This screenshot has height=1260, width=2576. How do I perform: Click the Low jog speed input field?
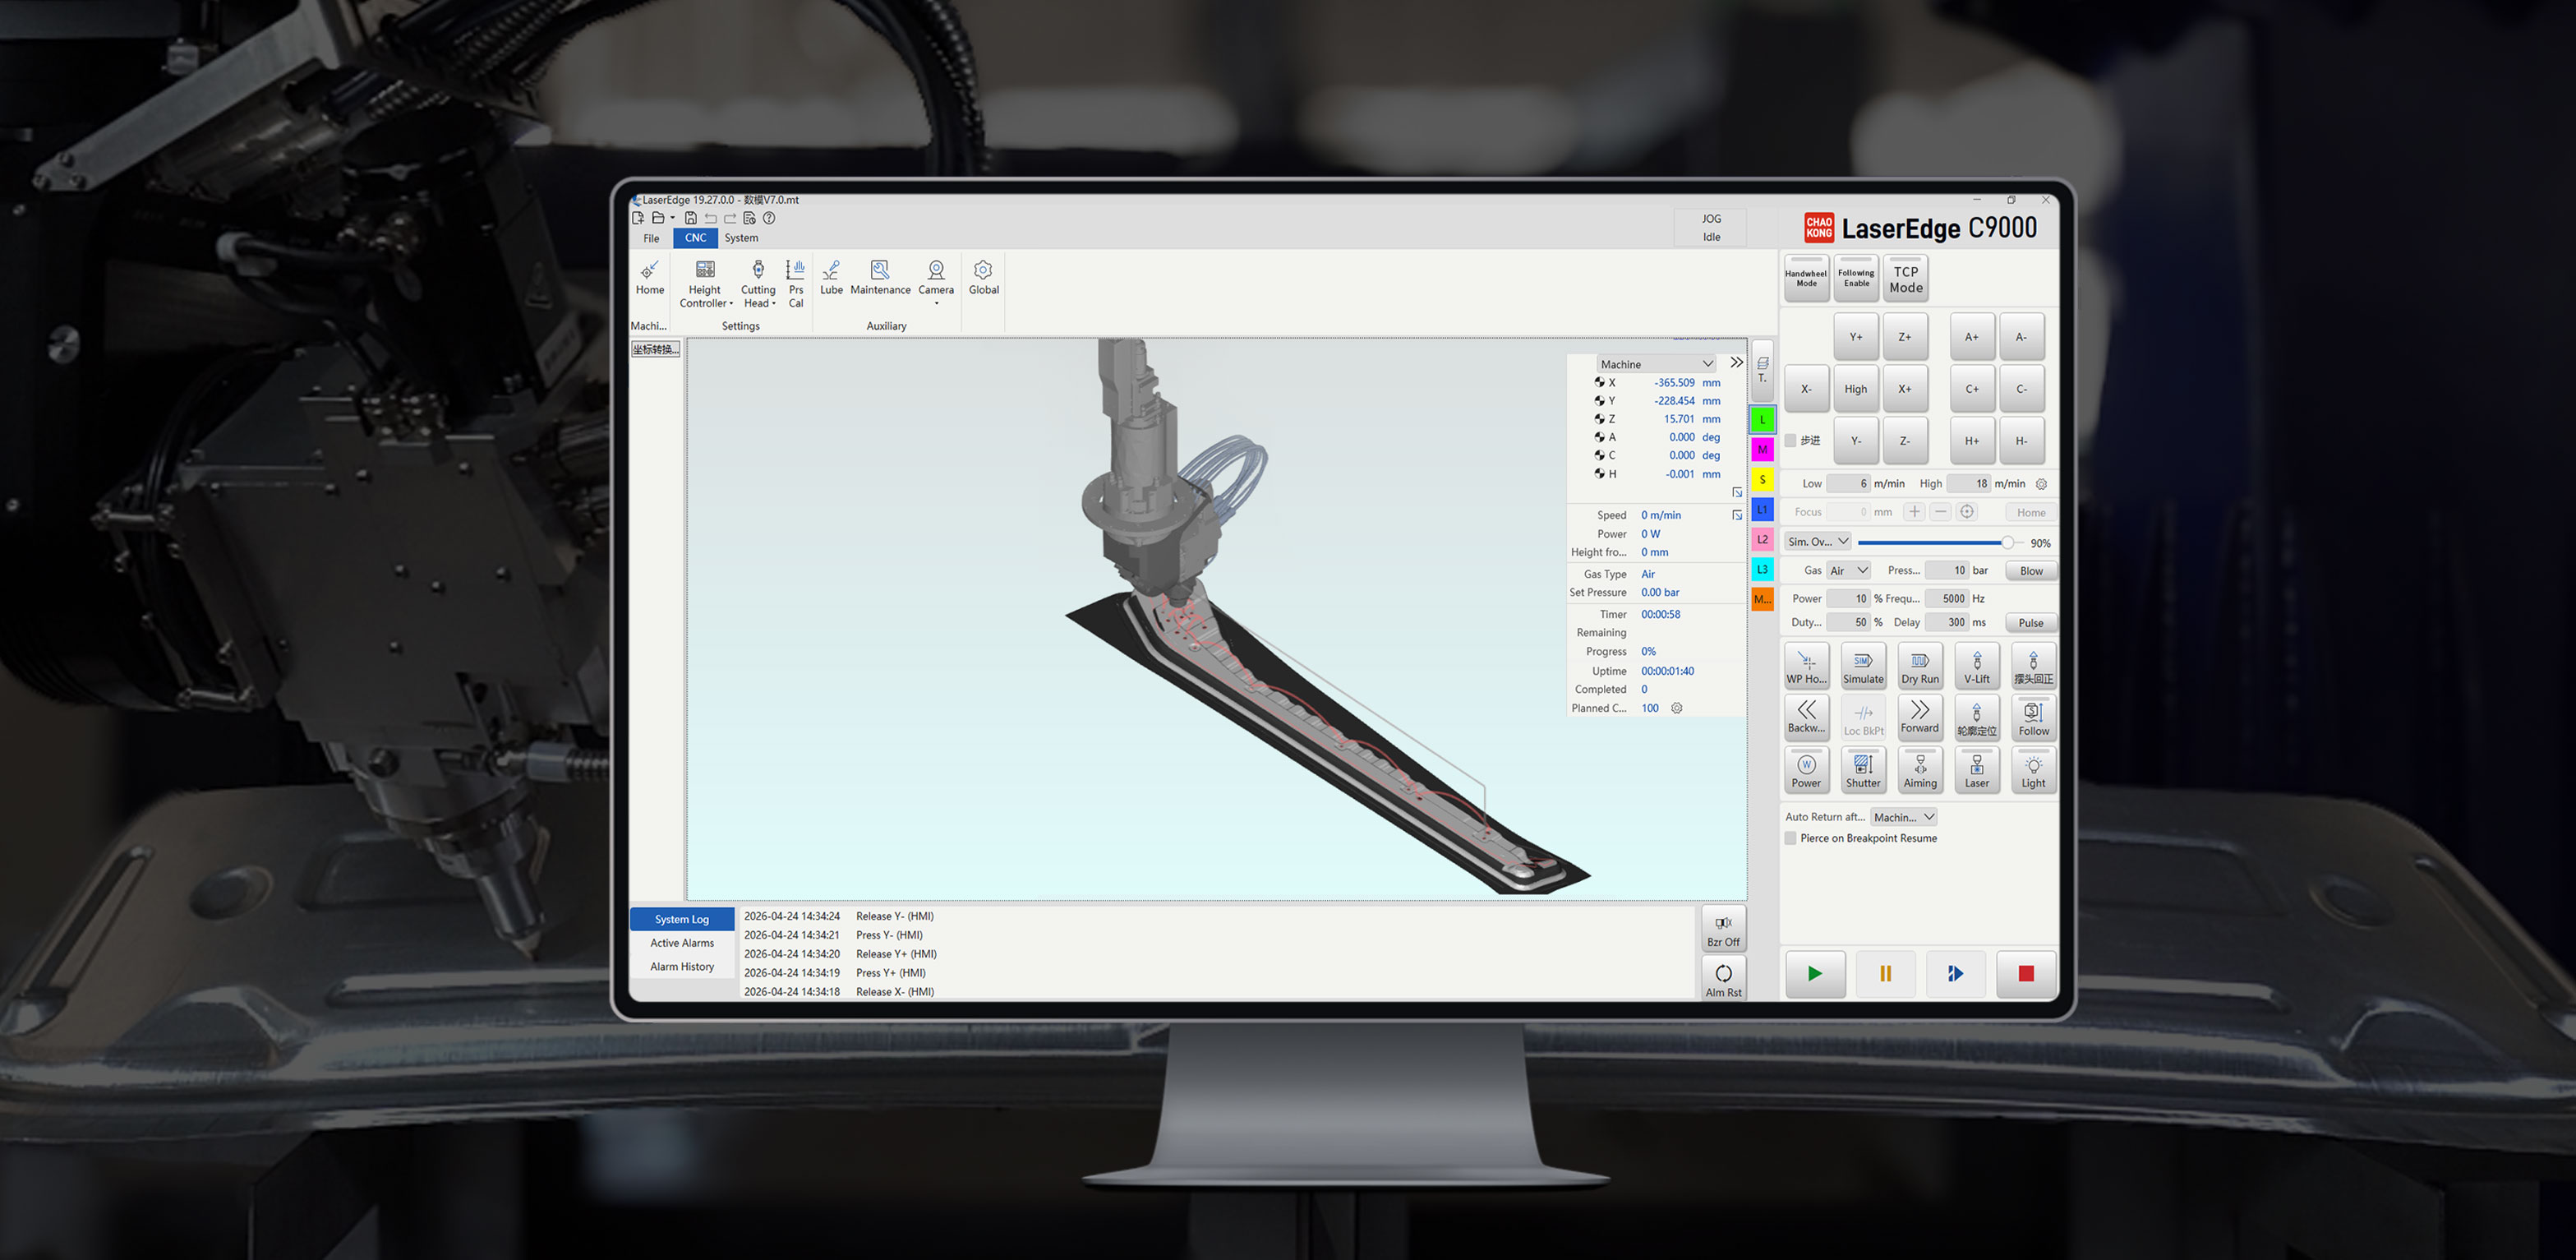(1847, 484)
